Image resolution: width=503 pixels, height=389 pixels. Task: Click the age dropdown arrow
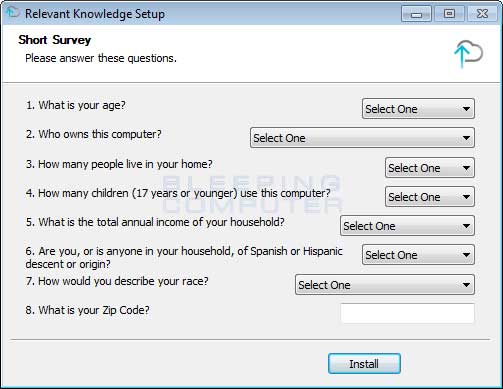[466, 109]
